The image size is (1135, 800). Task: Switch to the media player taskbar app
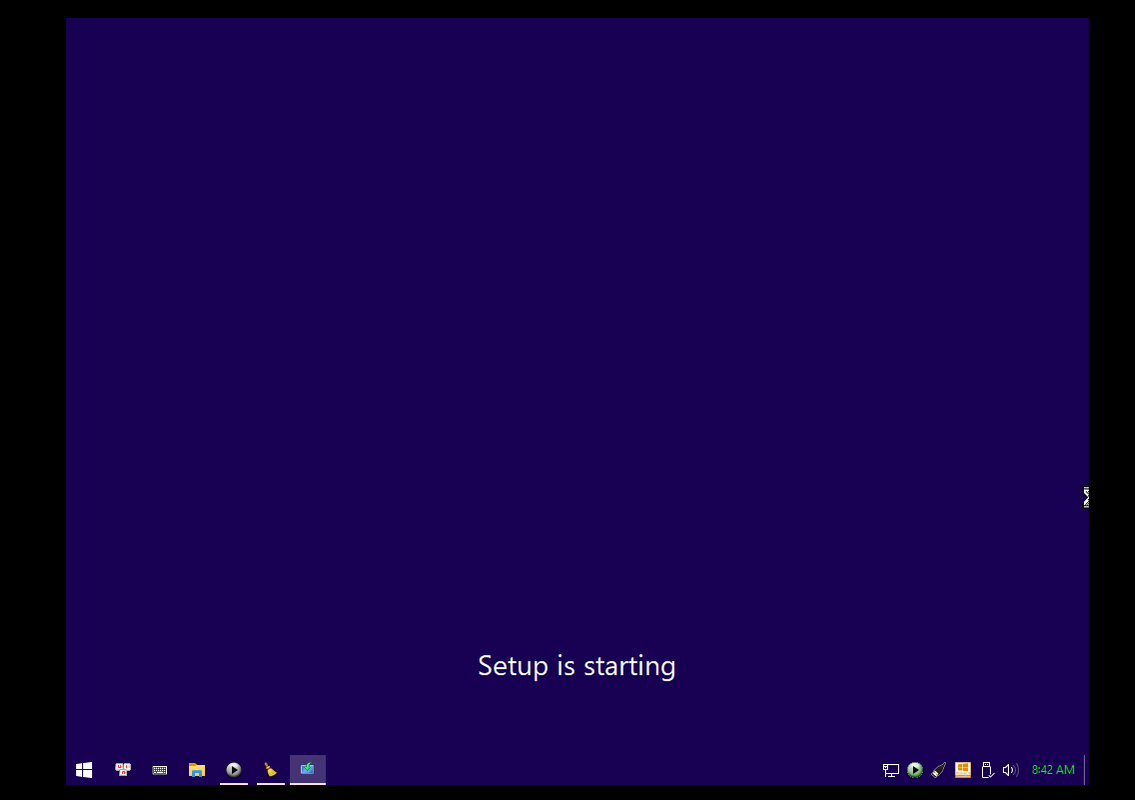234,770
